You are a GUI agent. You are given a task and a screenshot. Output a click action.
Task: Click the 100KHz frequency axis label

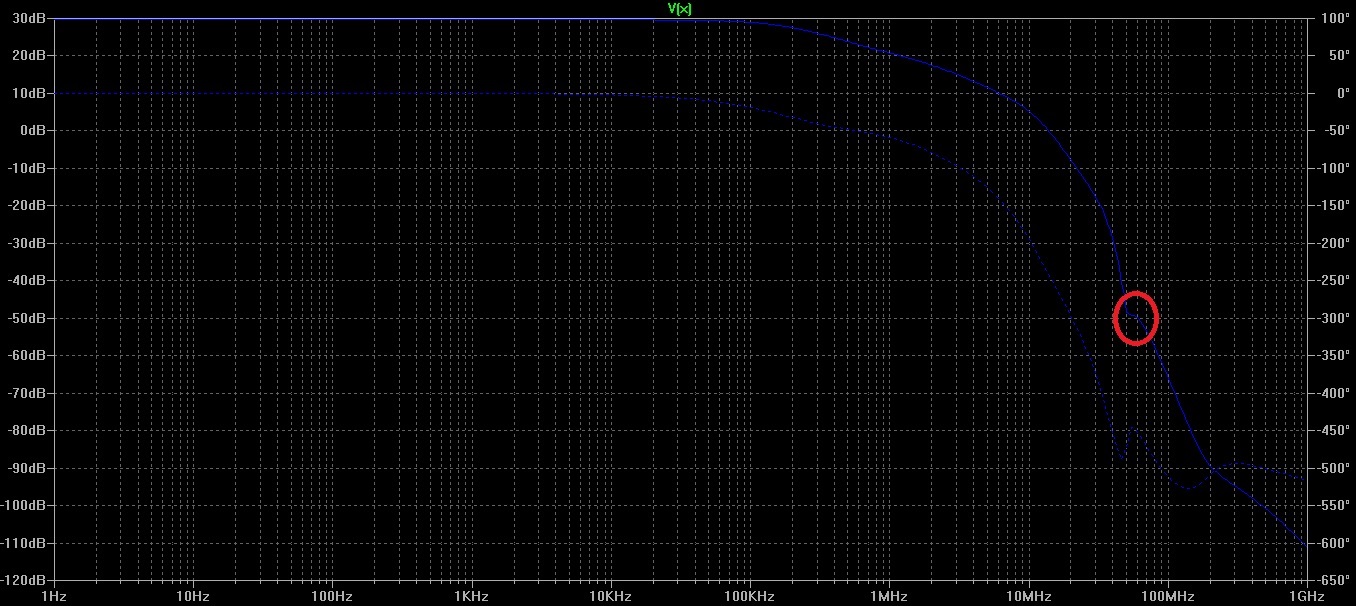[x=750, y=596]
